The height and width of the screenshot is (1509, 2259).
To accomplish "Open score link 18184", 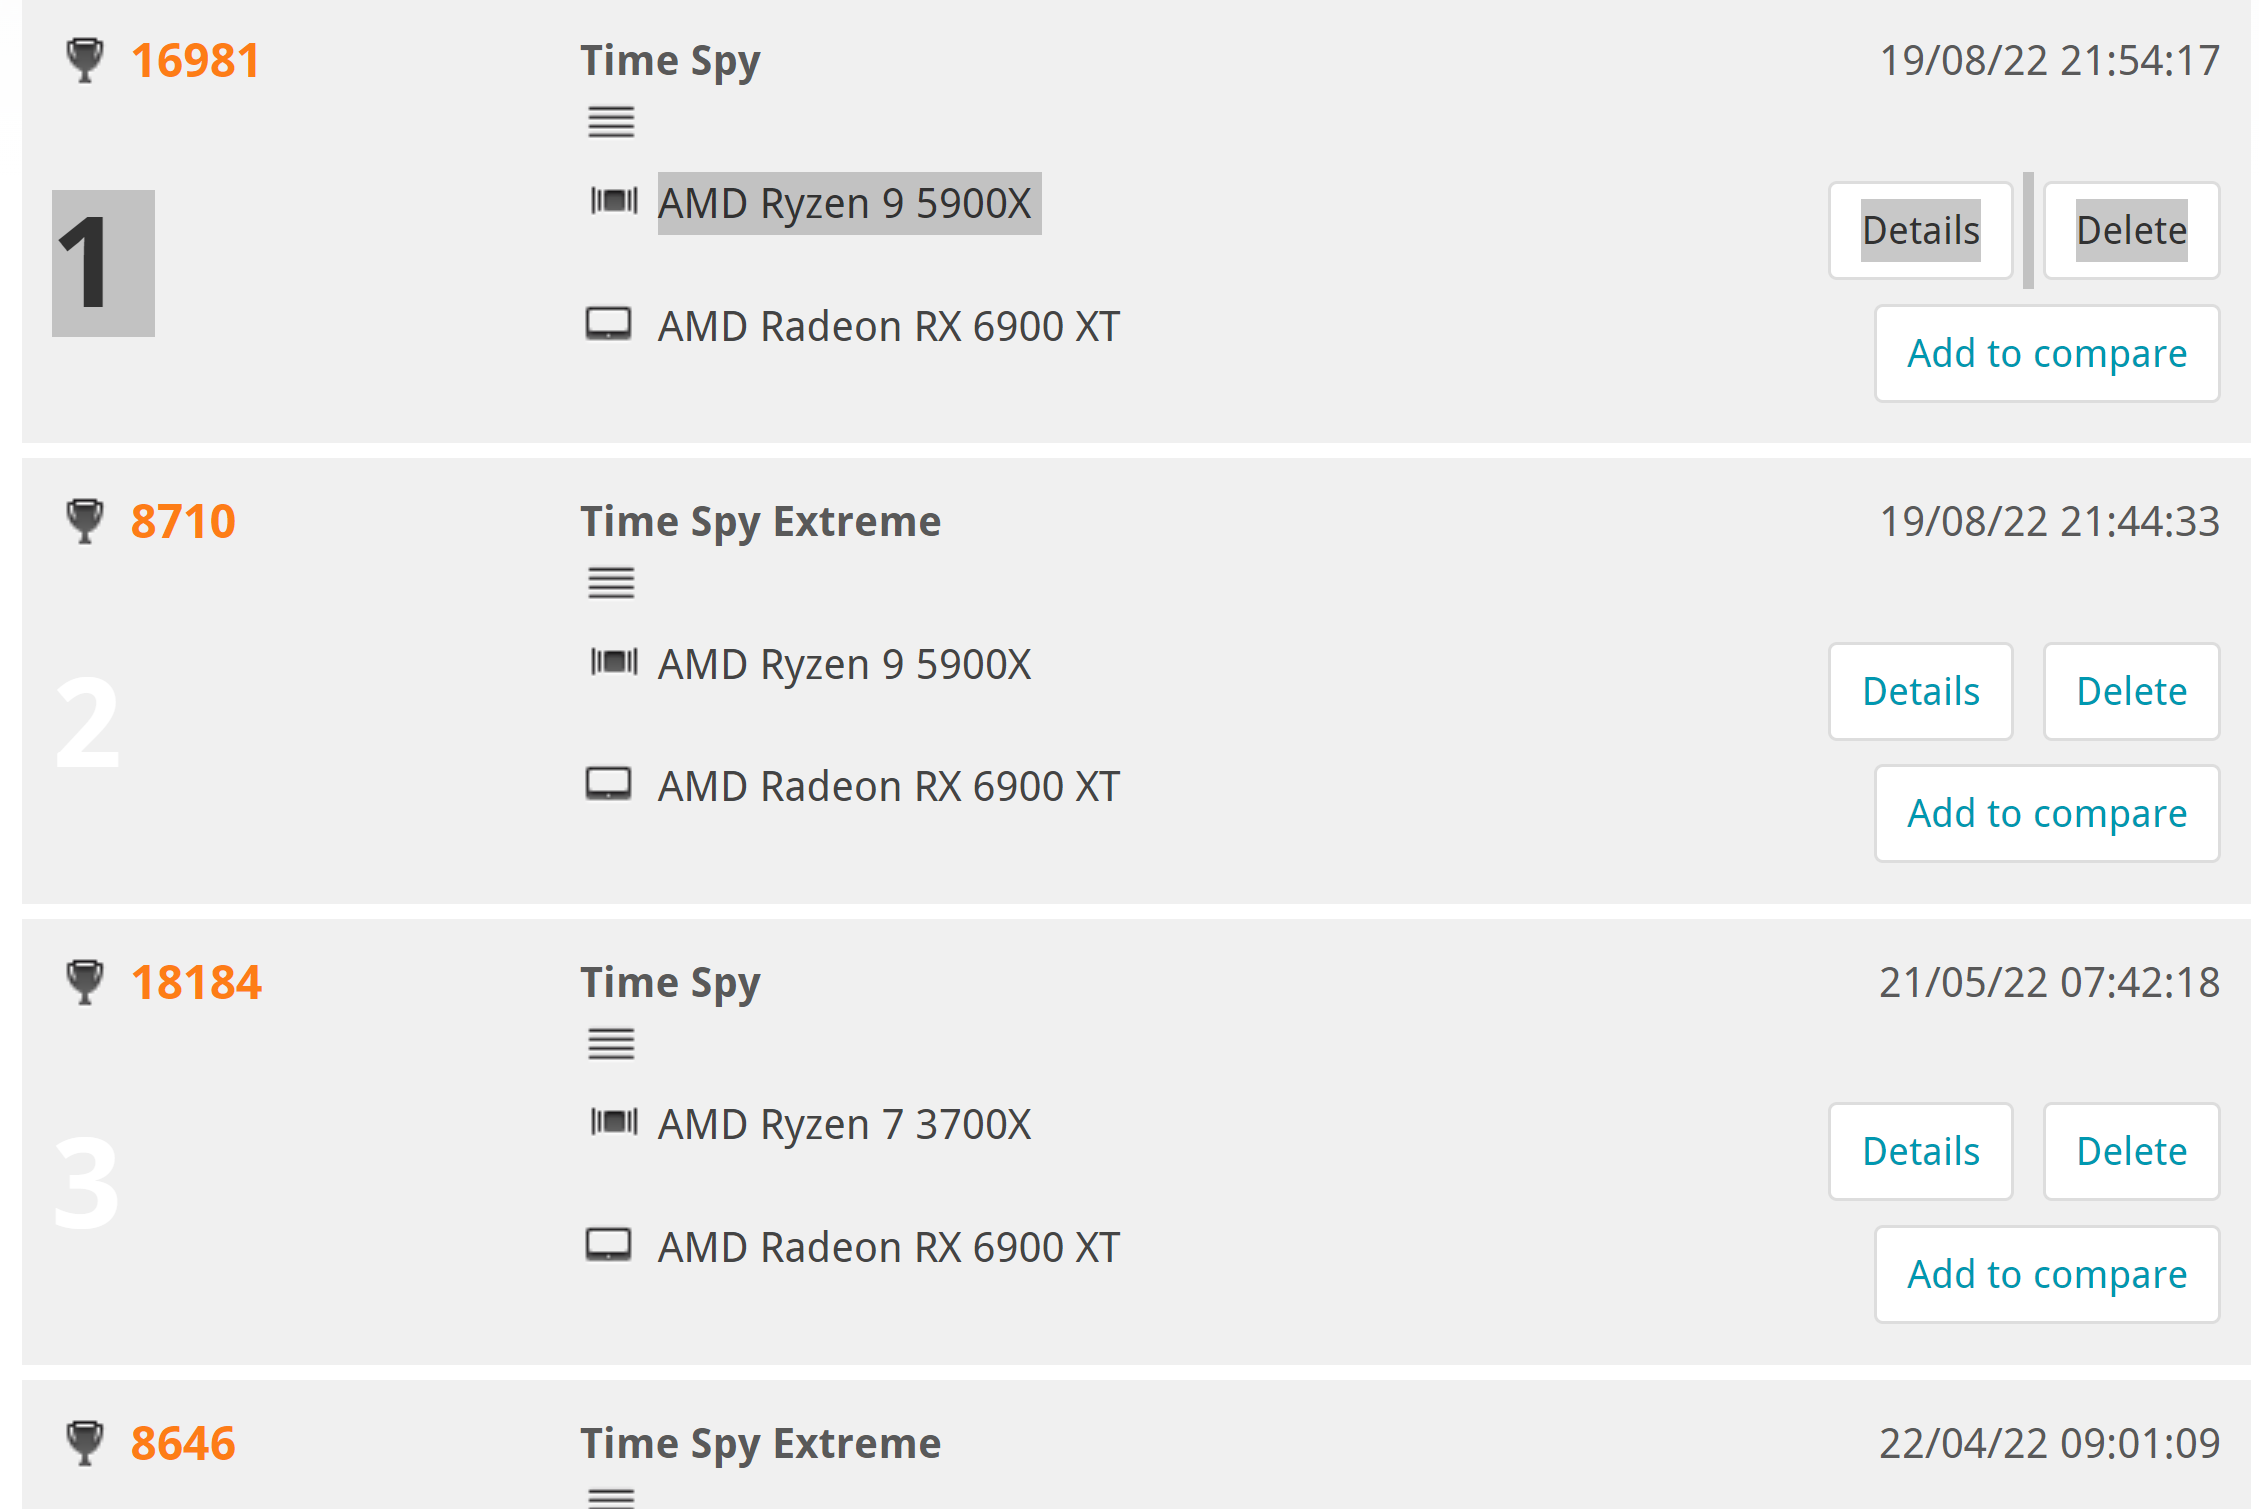I will 196,982.
